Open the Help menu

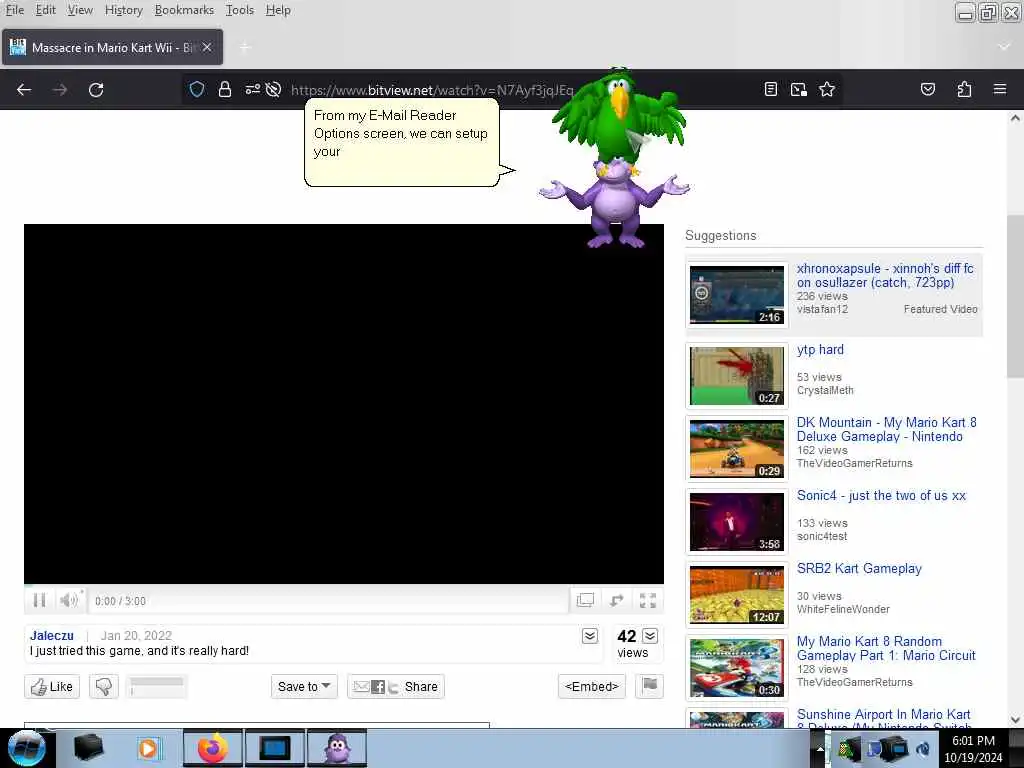pyautogui.click(x=278, y=10)
